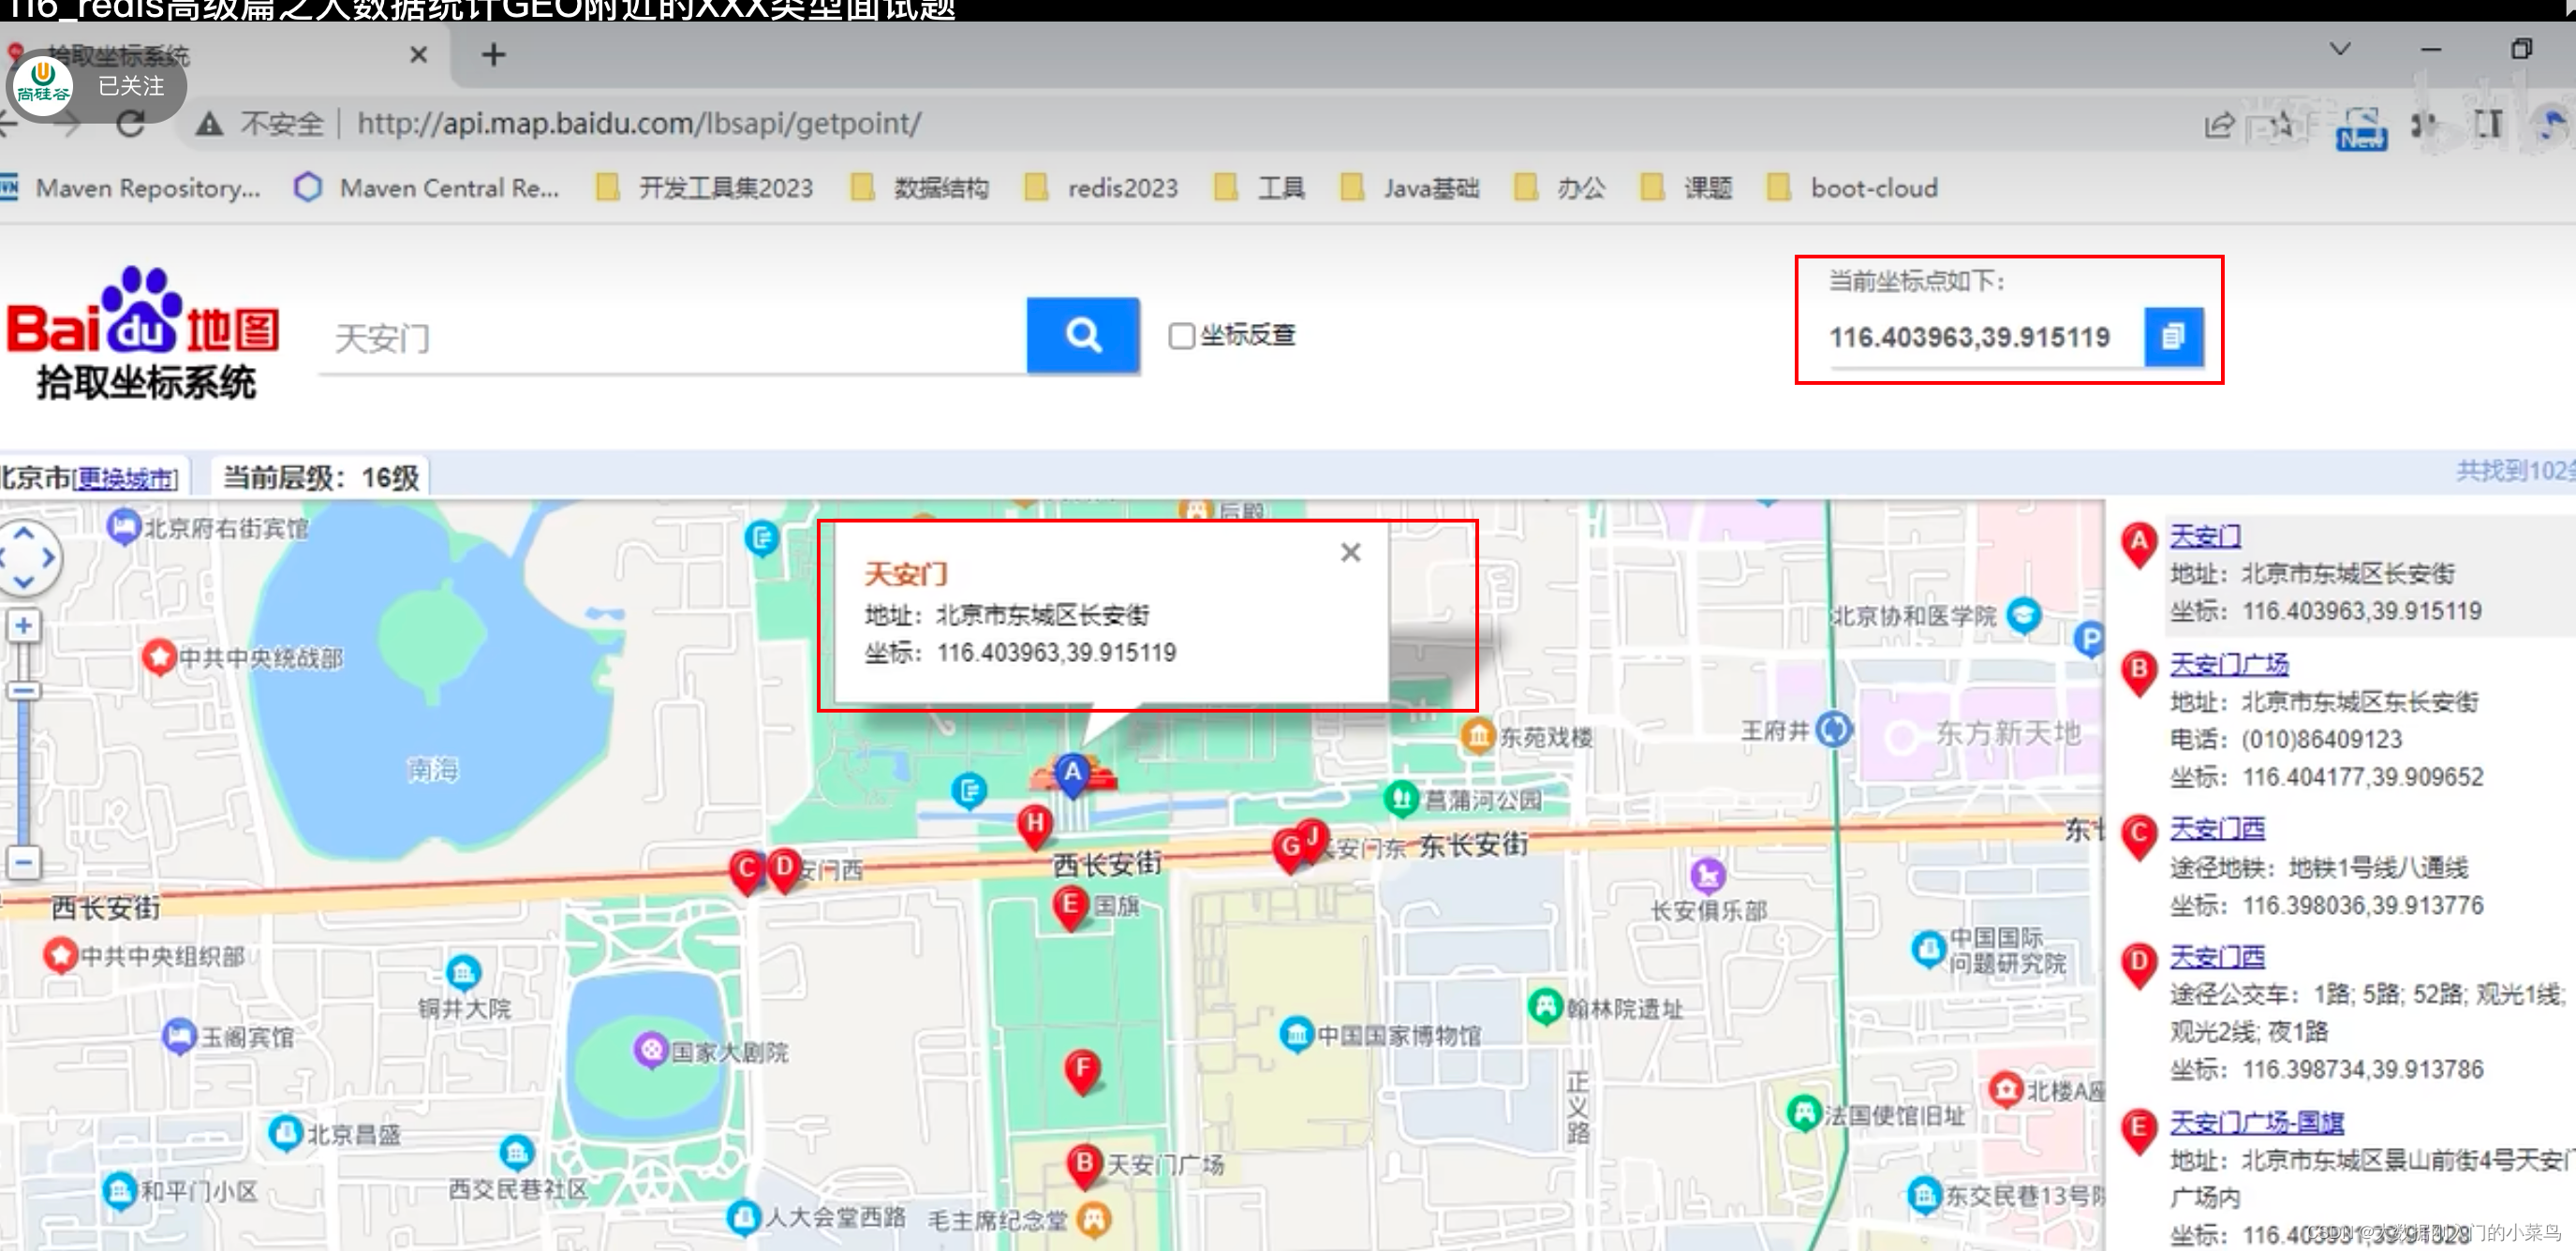Copy the current coordinate with the copy icon
Viewport: 2576px width, 1251px height.
point(2172,337)
